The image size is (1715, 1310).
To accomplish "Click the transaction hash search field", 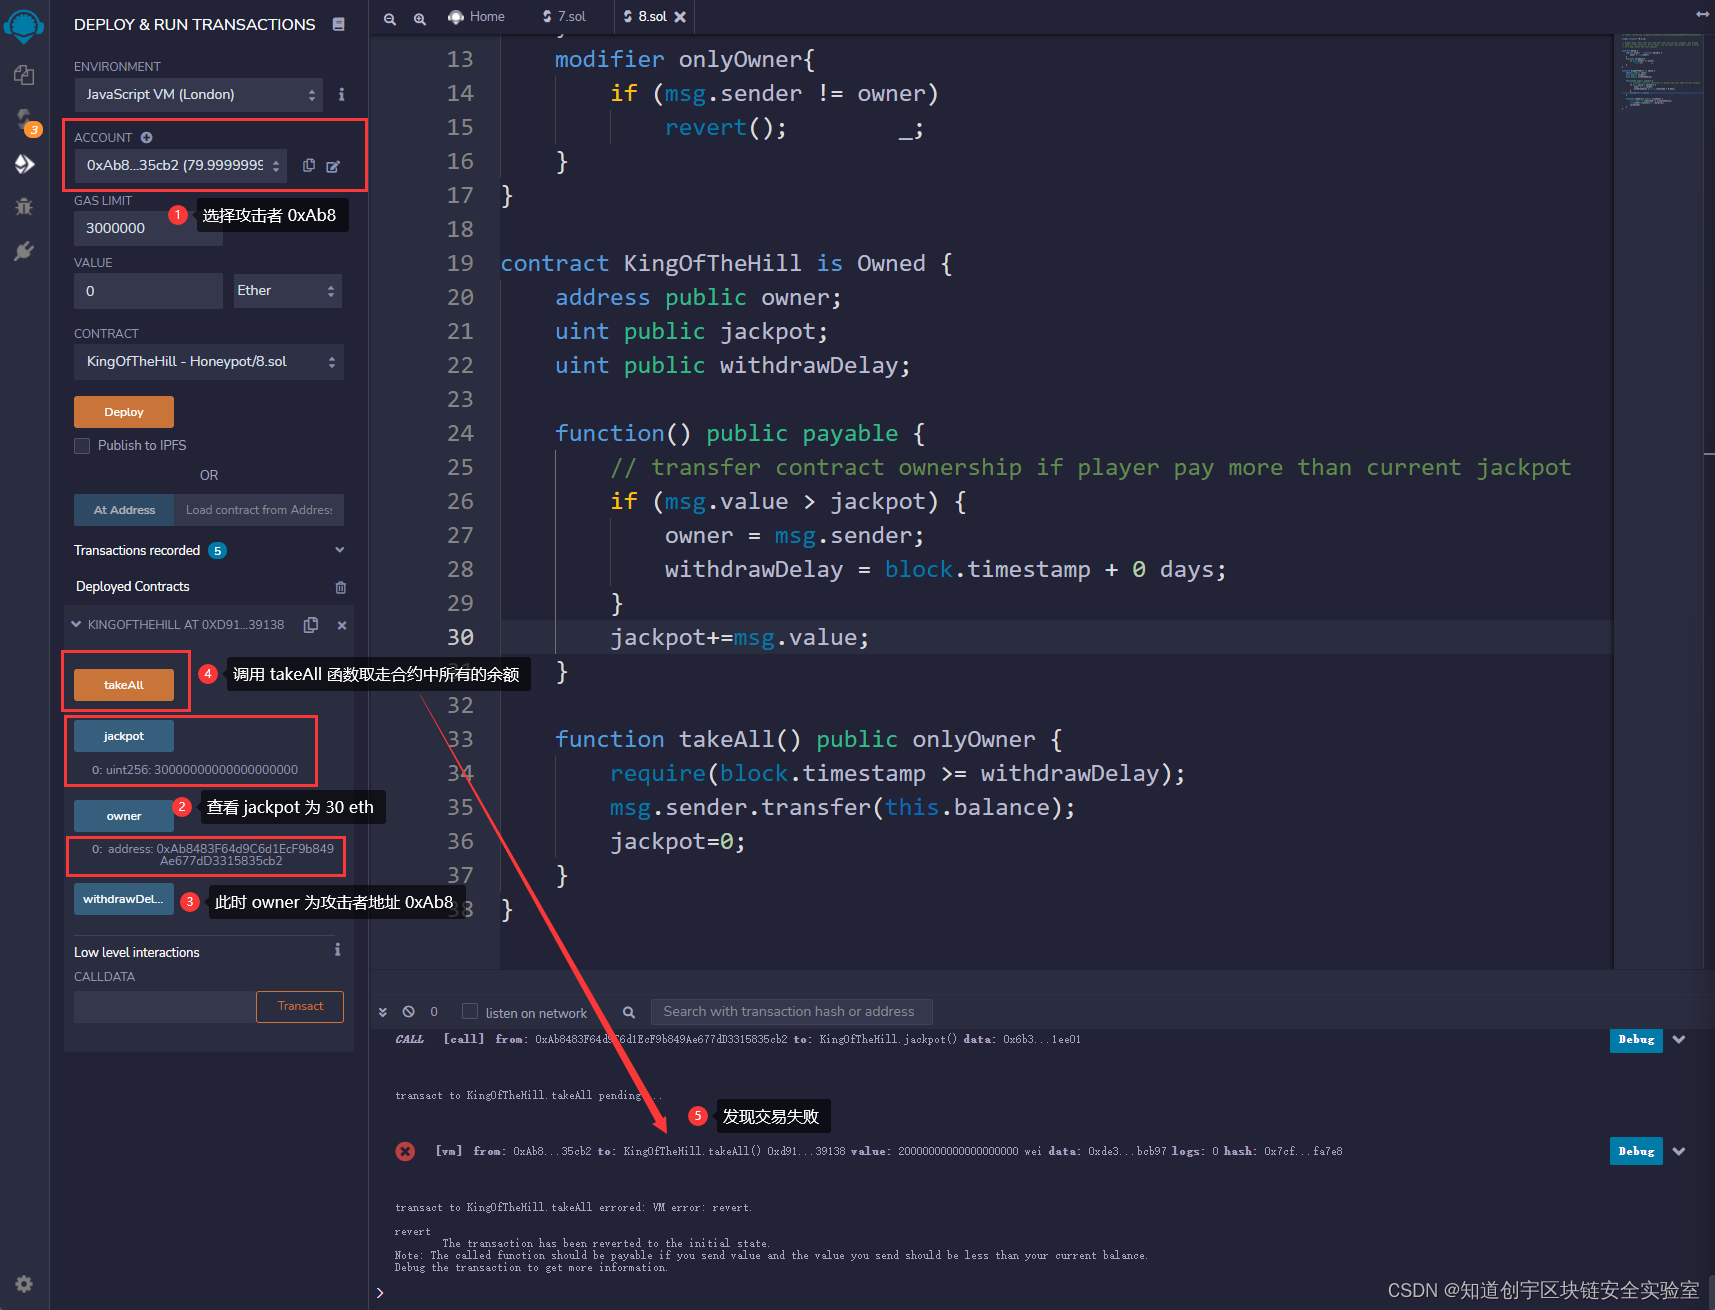I will coord(791,1012).
